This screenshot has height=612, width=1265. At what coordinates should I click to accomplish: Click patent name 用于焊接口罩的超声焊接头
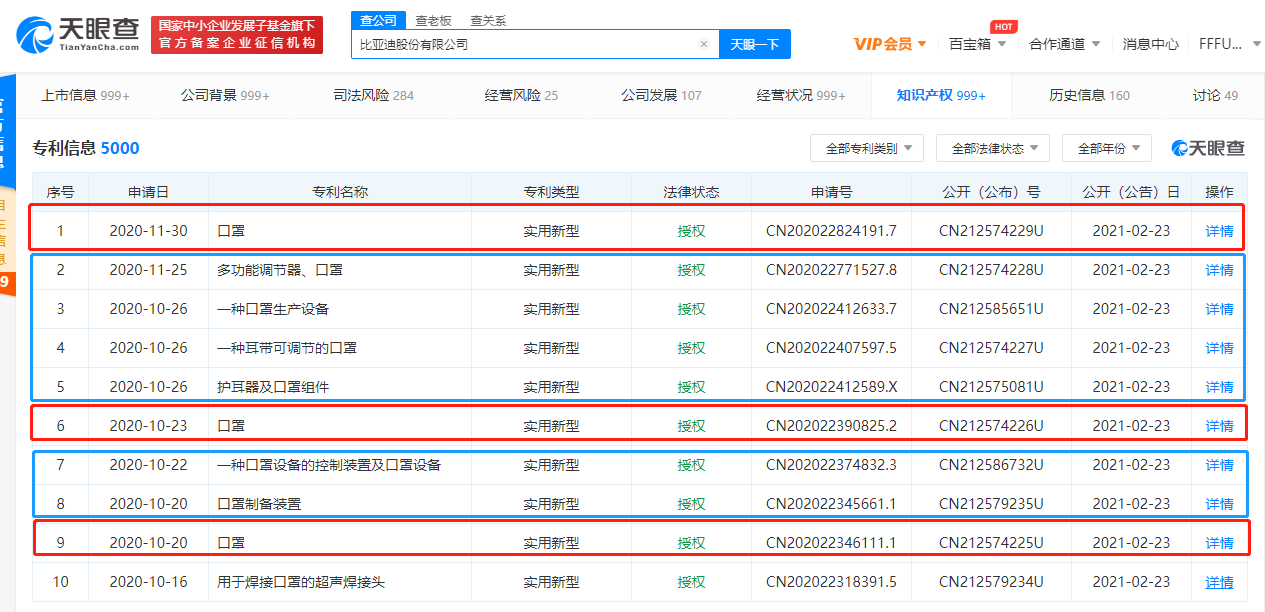tap(300, 582)
